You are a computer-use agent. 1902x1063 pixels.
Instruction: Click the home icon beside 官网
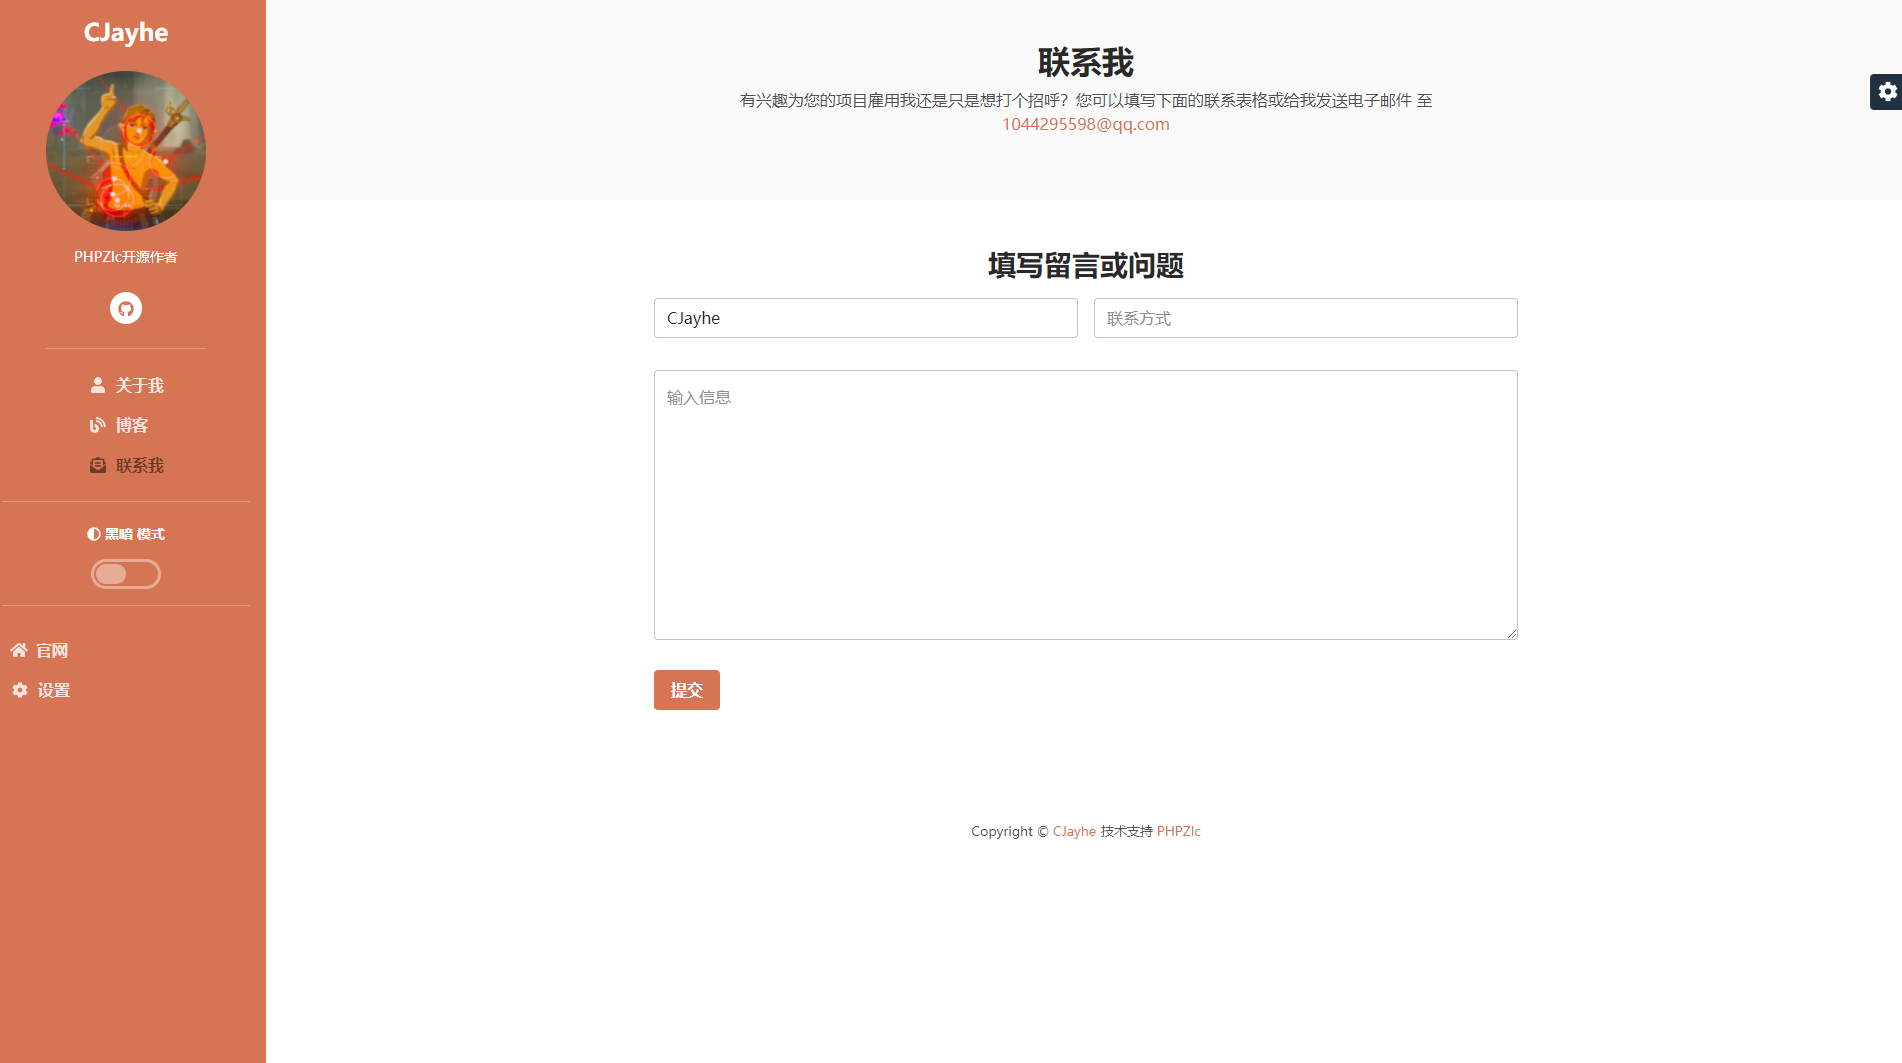tap(19, 650)
